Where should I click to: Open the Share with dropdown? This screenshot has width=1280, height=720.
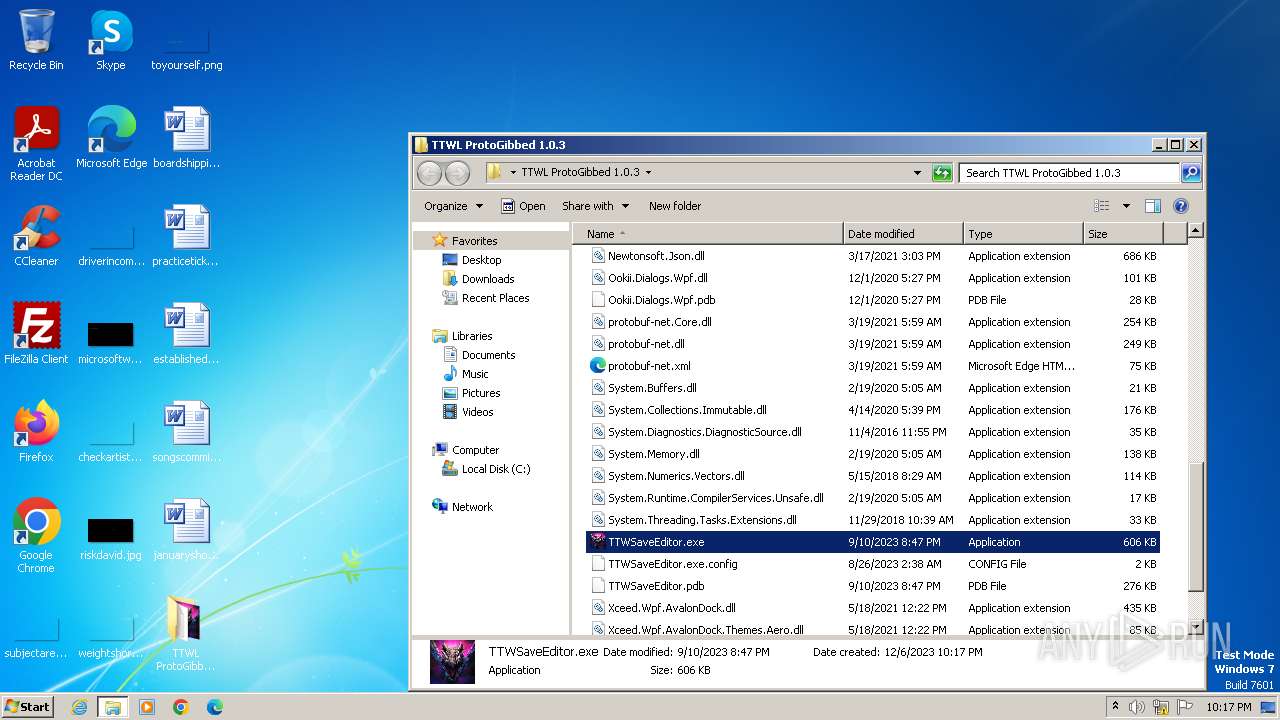pos(595,206)
